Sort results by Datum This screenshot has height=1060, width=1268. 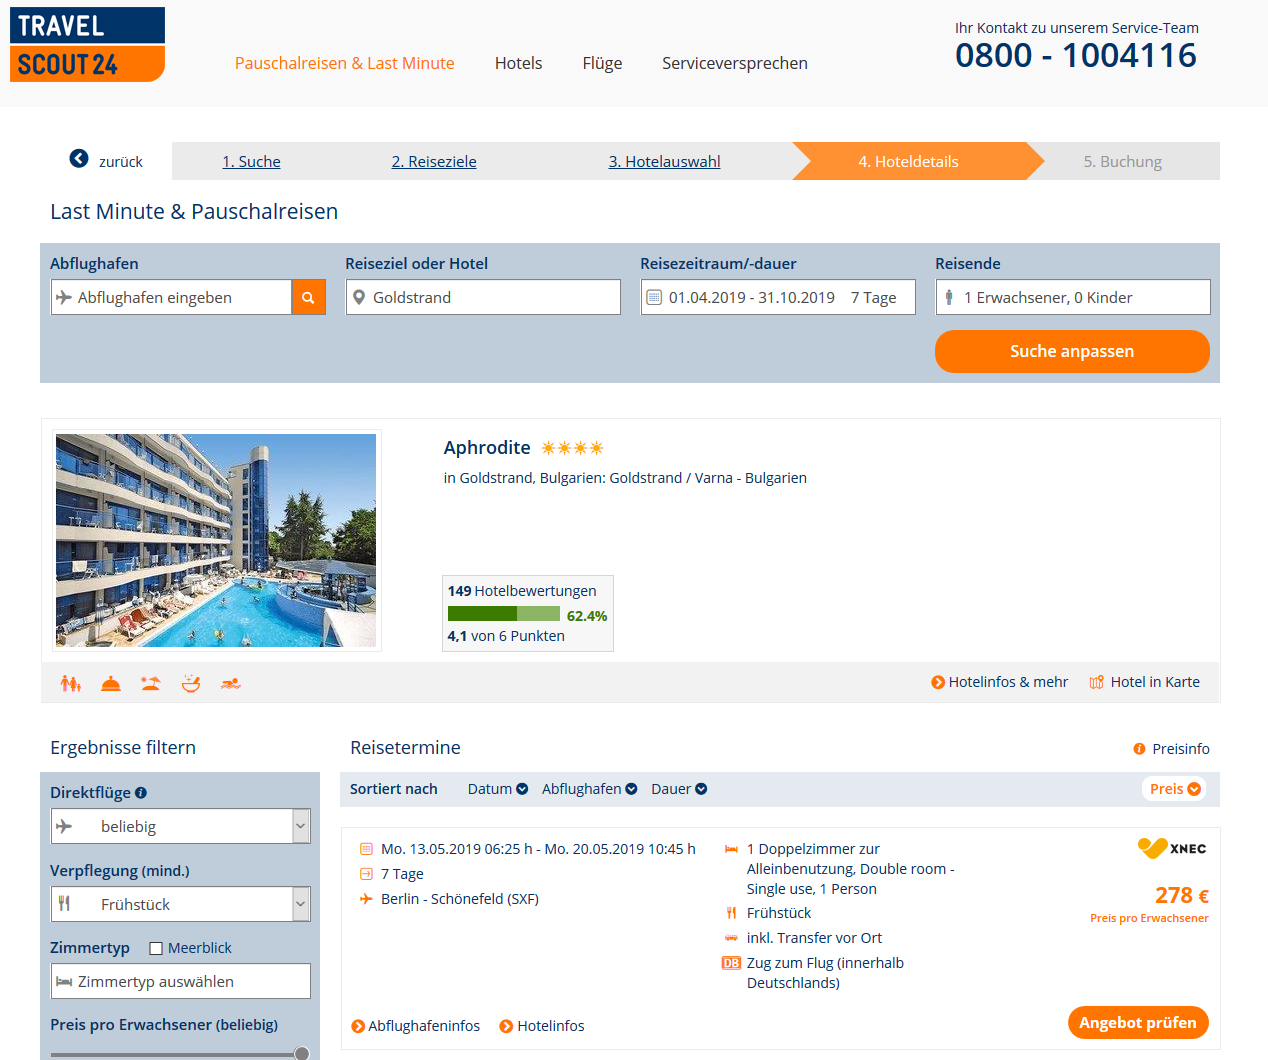click(x=498, y=789)
